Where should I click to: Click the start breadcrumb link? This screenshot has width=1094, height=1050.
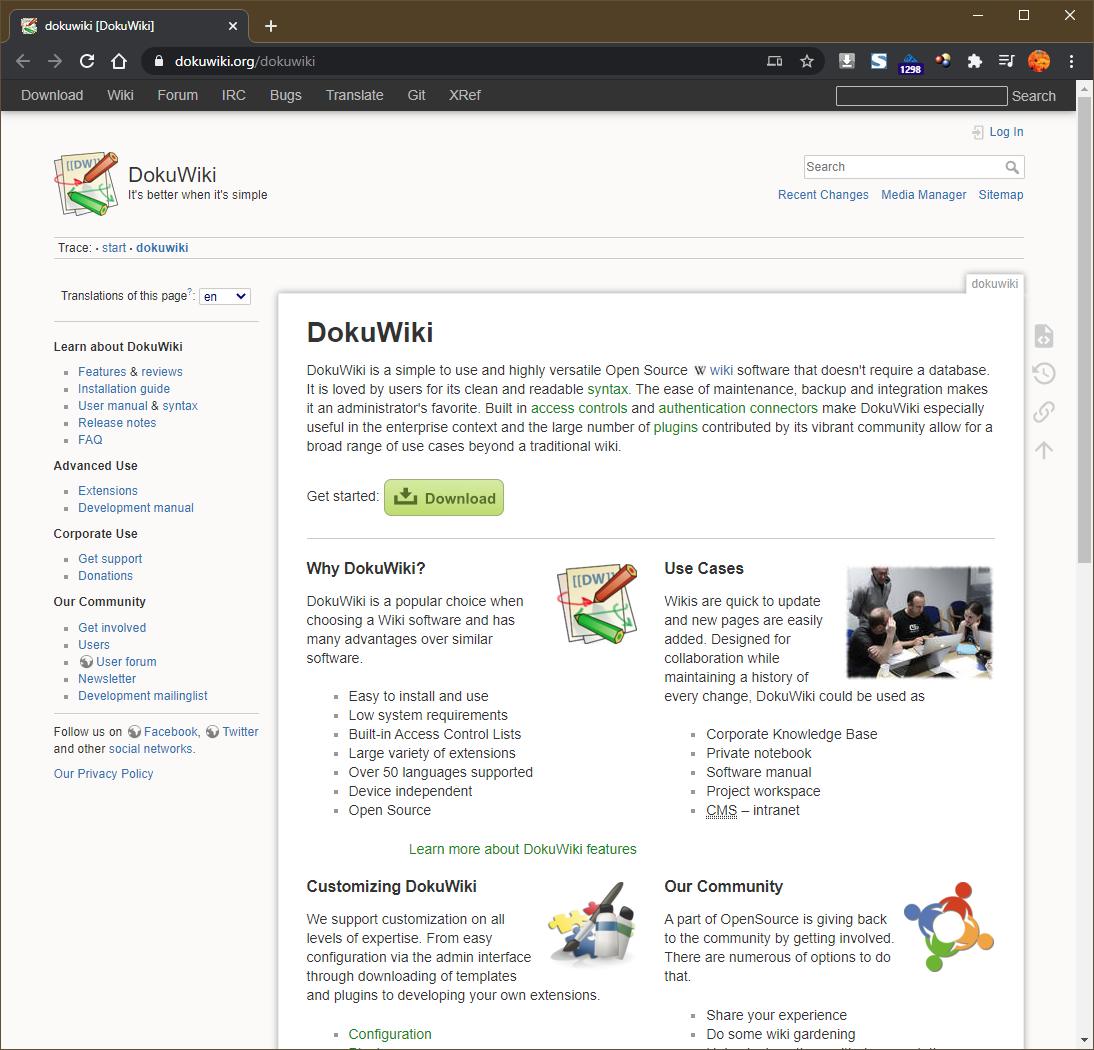coord(114,248)
